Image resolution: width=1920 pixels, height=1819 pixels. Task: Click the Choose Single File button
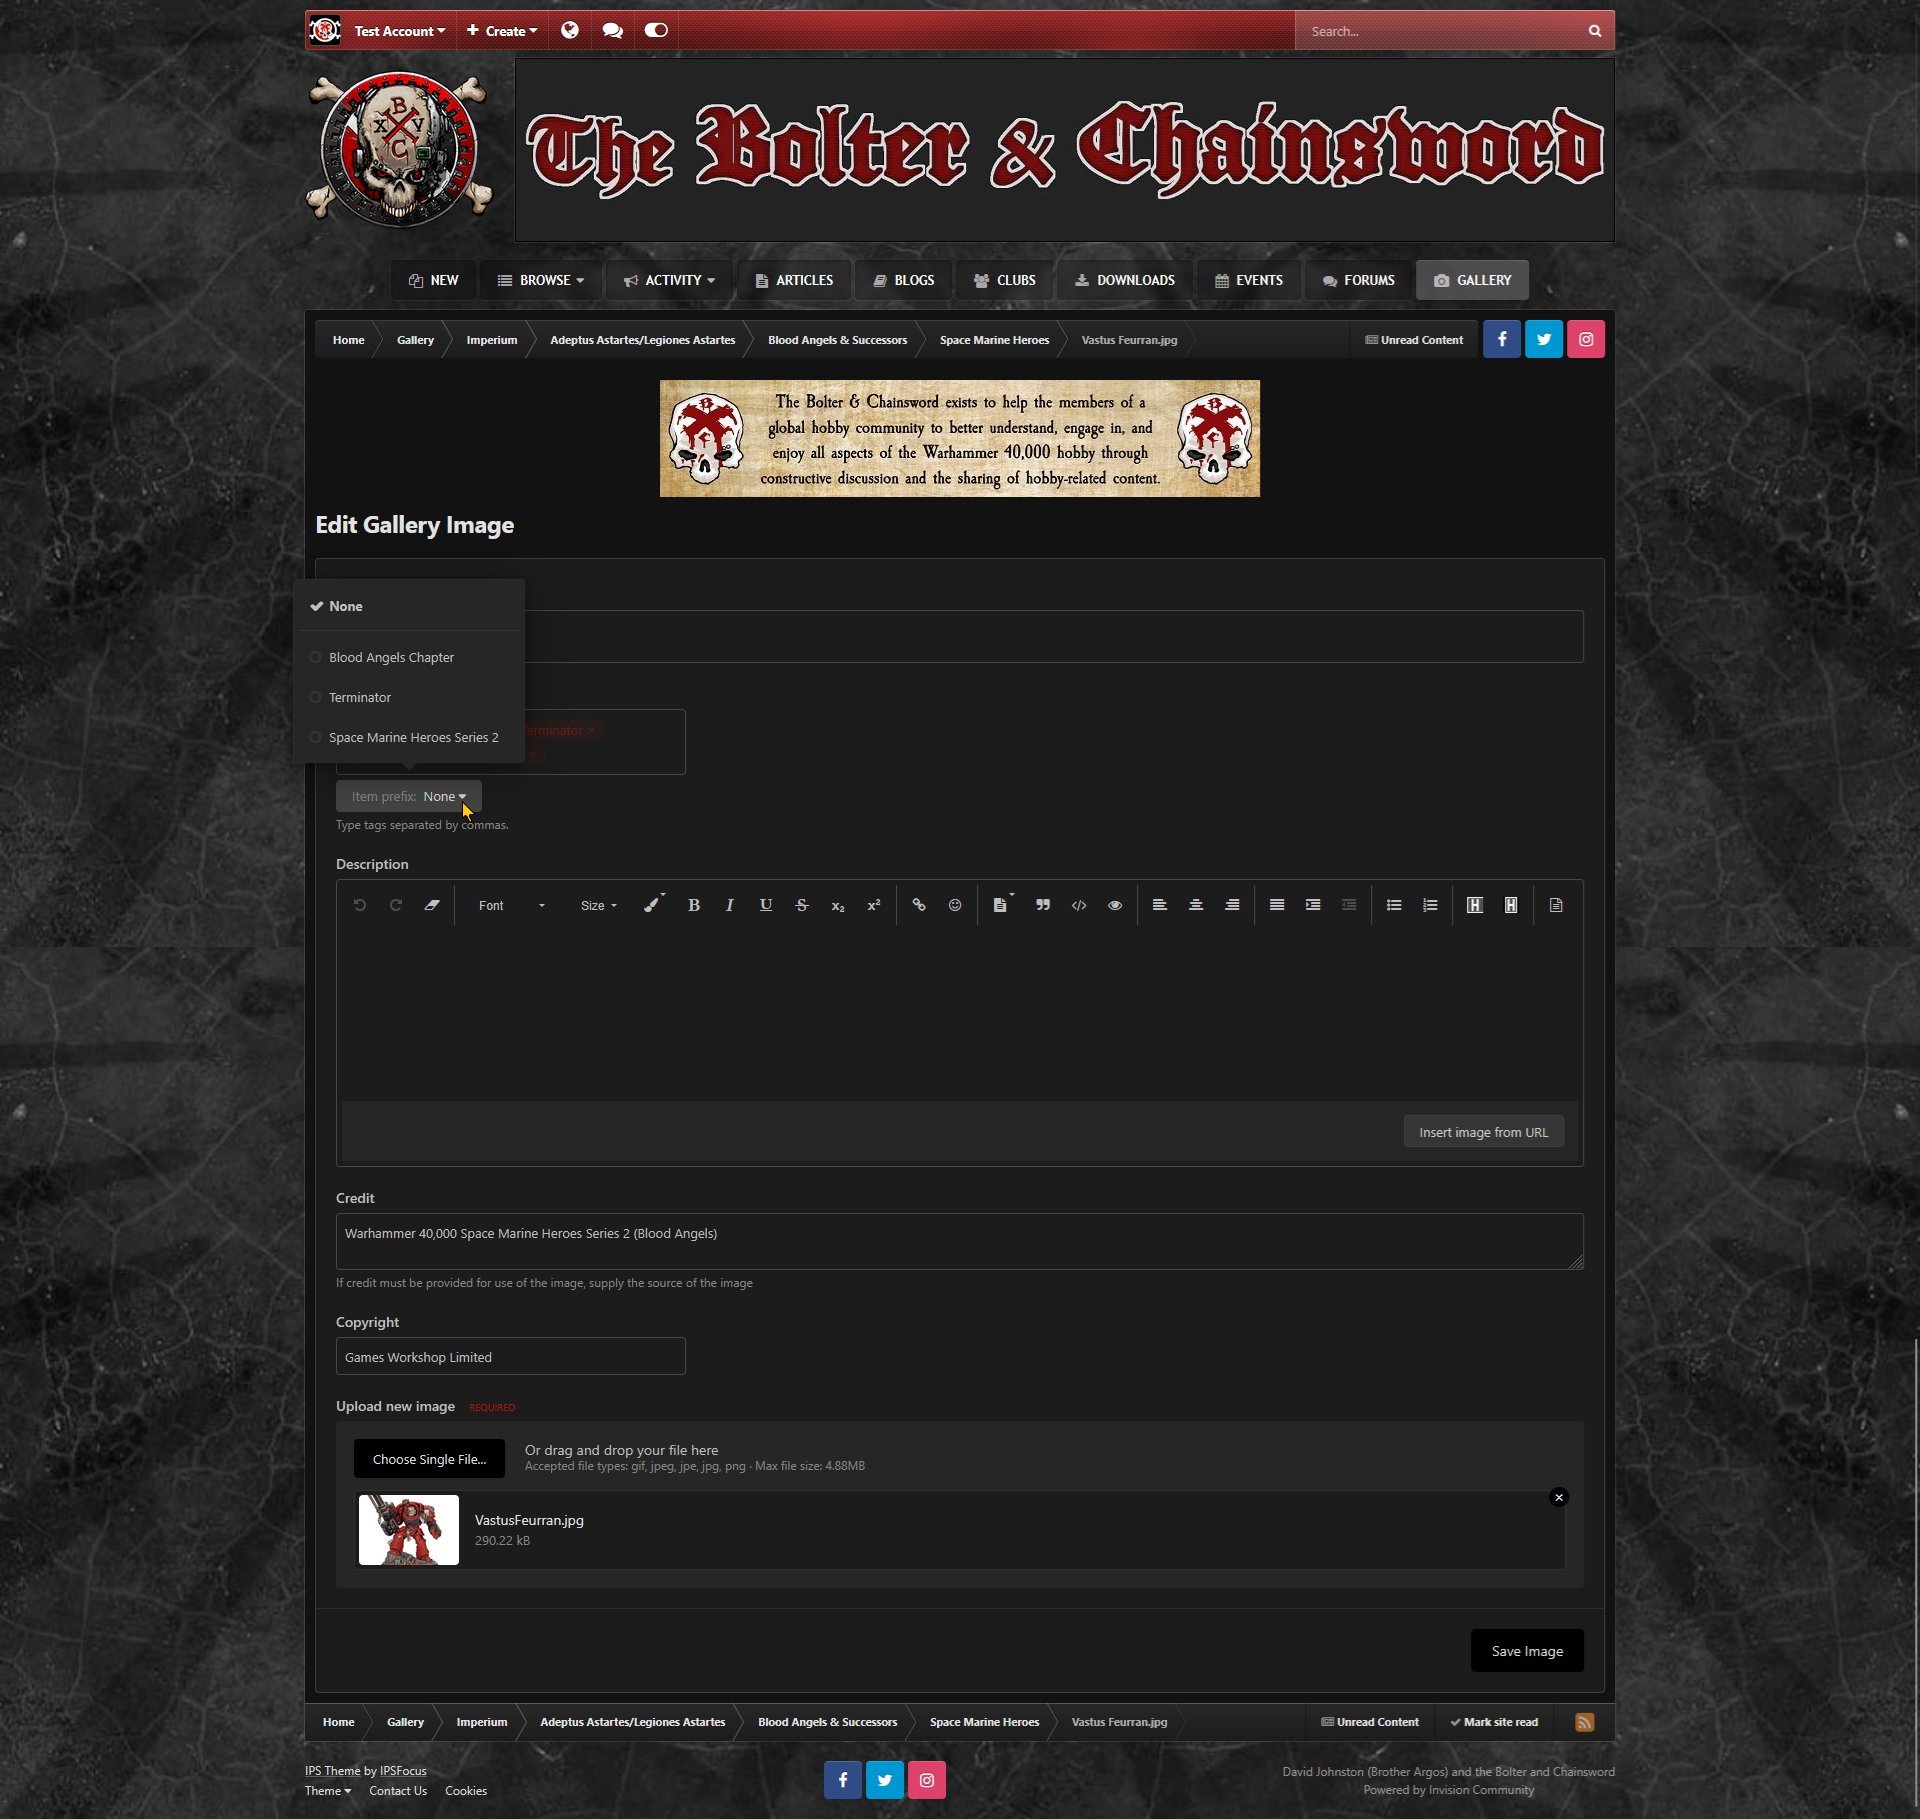(429, 1459)
